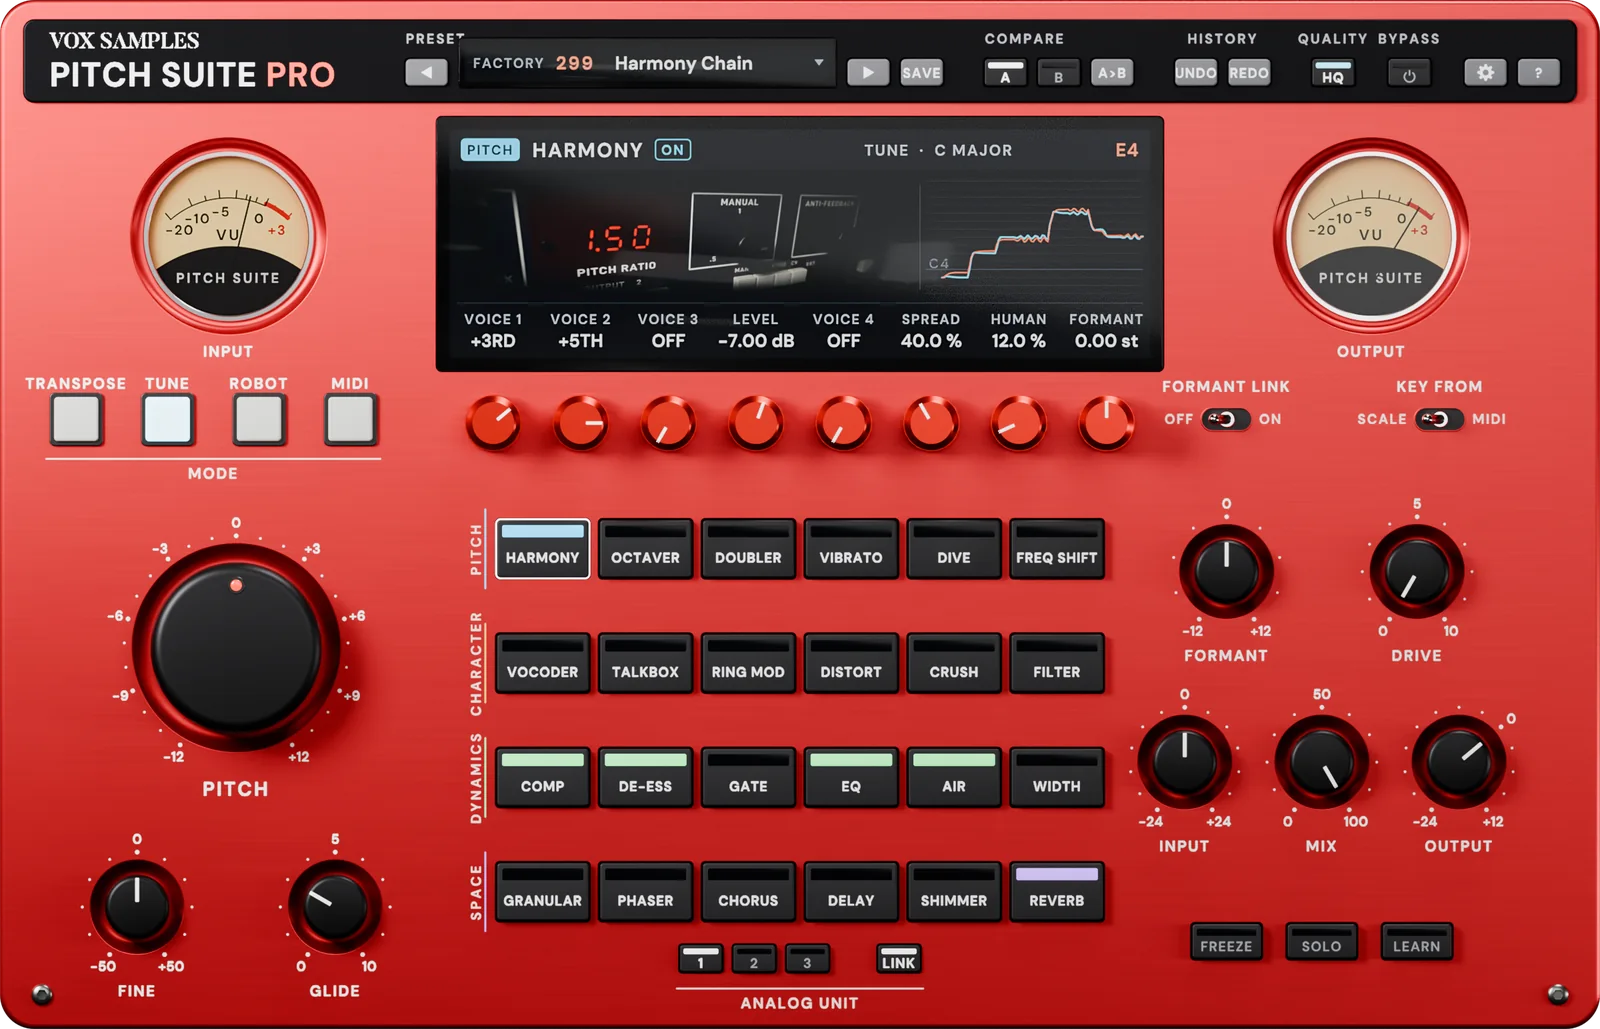Toggle the Comp dynamics module
The image size is (1600, 1029).
tap(542, 777)
